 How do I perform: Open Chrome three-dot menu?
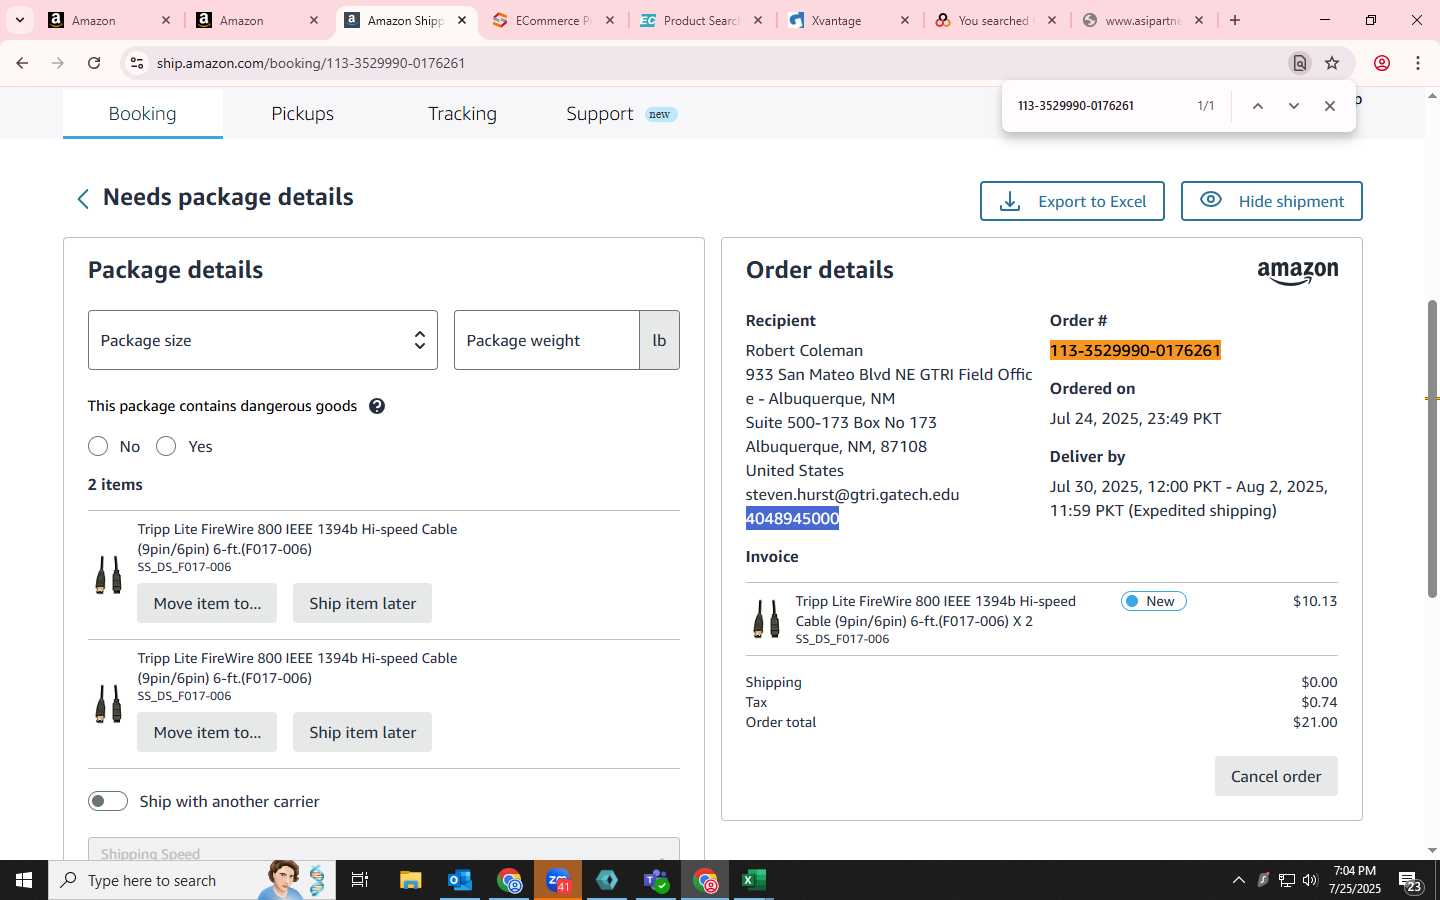(x=1418, y=63)
